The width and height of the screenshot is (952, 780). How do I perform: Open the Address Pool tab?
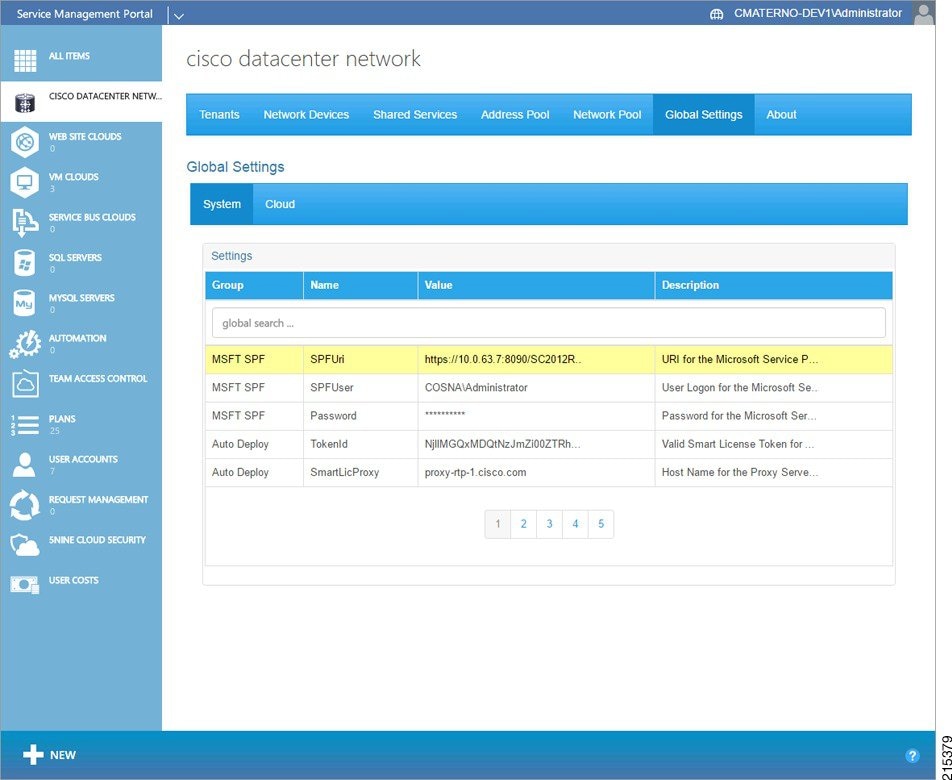(x=515, y=115)
